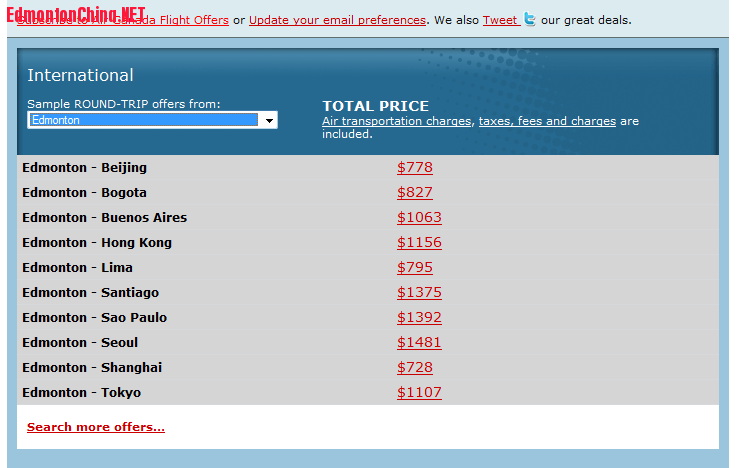Choose the $1063 Buenos Aires fare

tap(419, 217)
